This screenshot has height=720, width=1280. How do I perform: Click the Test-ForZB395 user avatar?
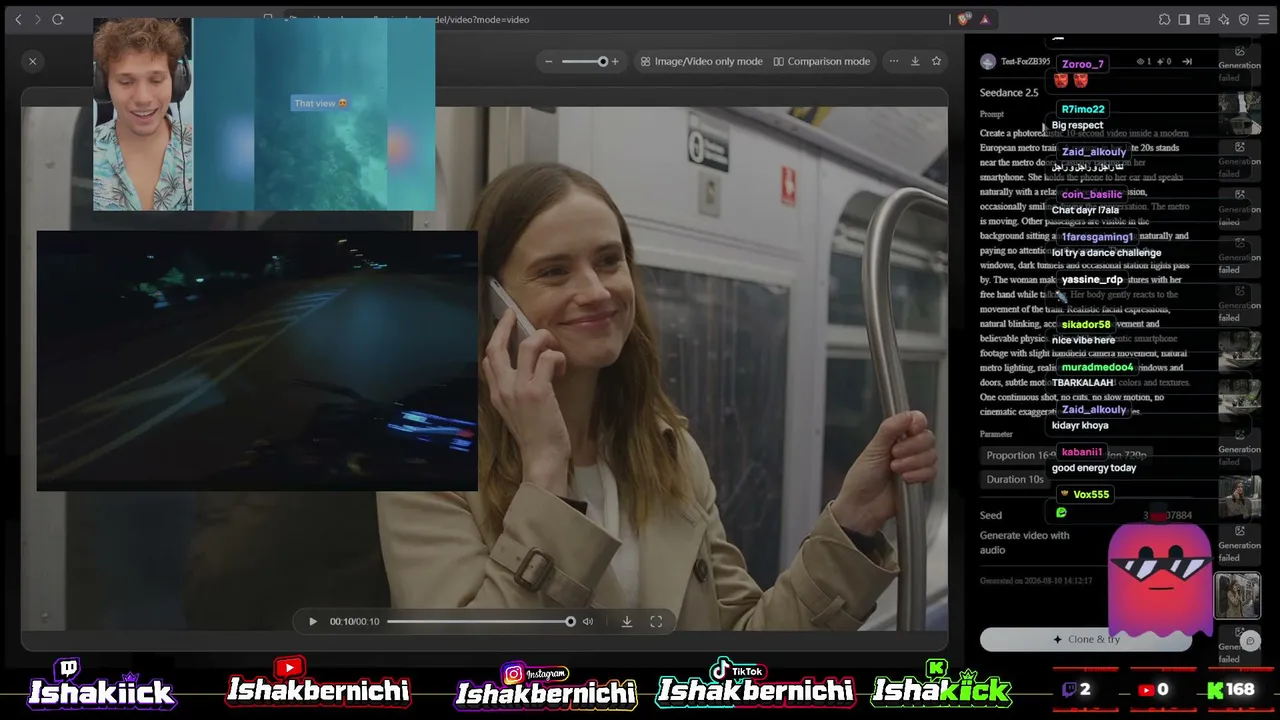988,61
